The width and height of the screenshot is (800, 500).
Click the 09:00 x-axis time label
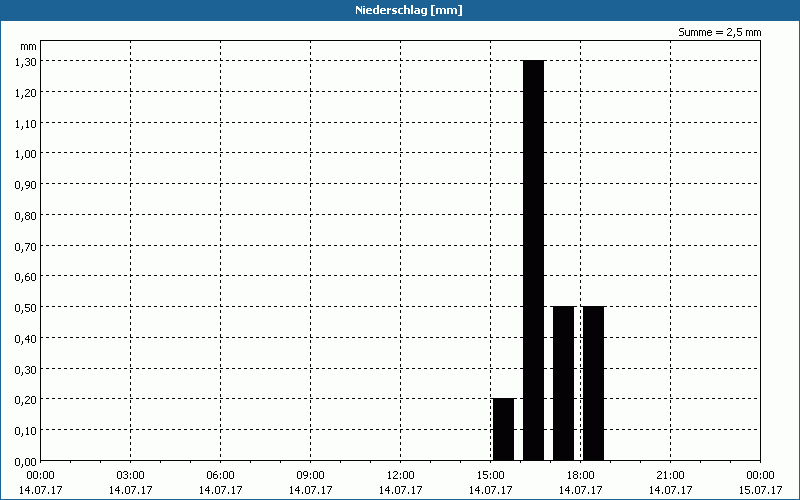pos(311,476)
